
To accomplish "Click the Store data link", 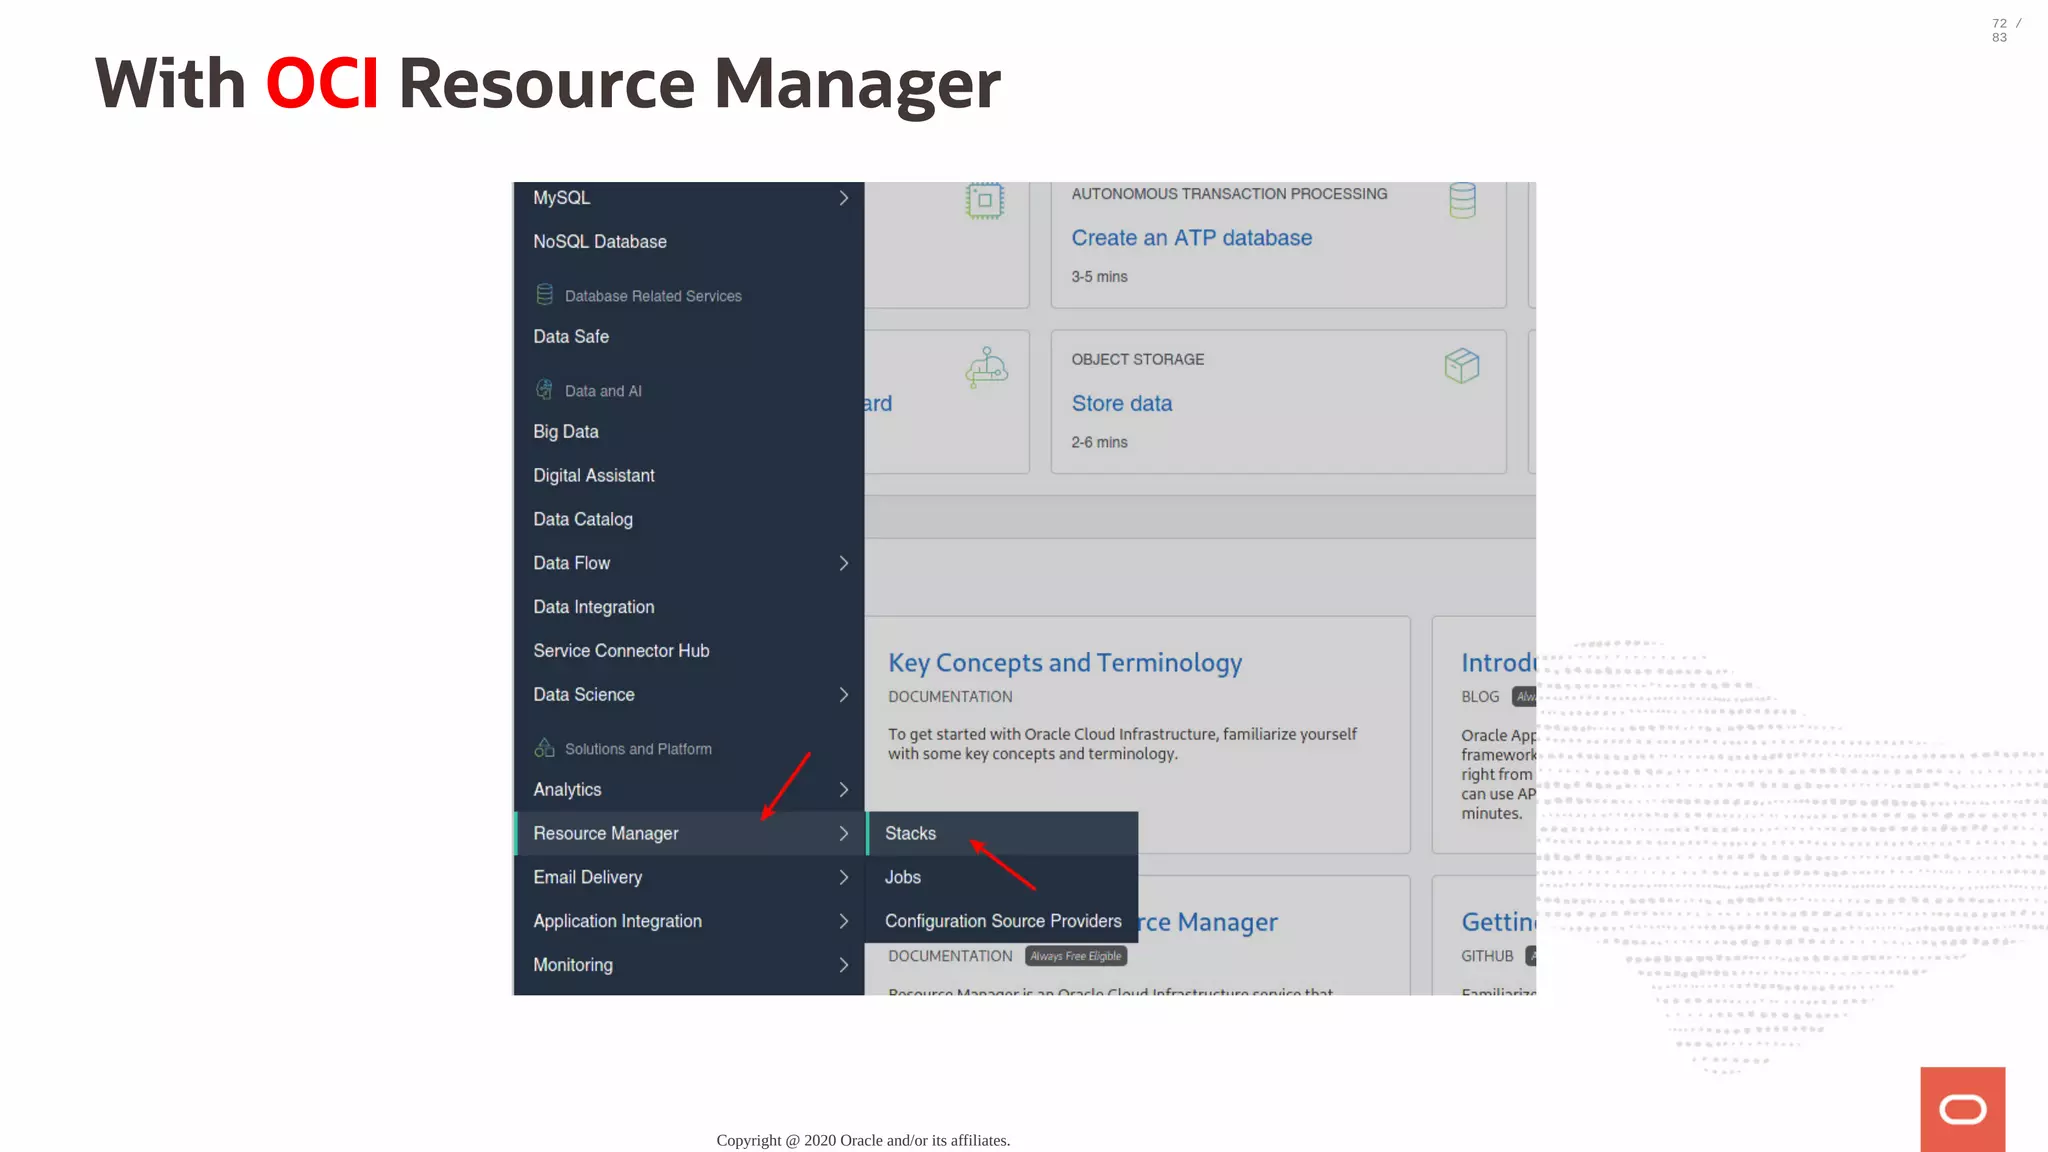I will tap(1121, 403).
